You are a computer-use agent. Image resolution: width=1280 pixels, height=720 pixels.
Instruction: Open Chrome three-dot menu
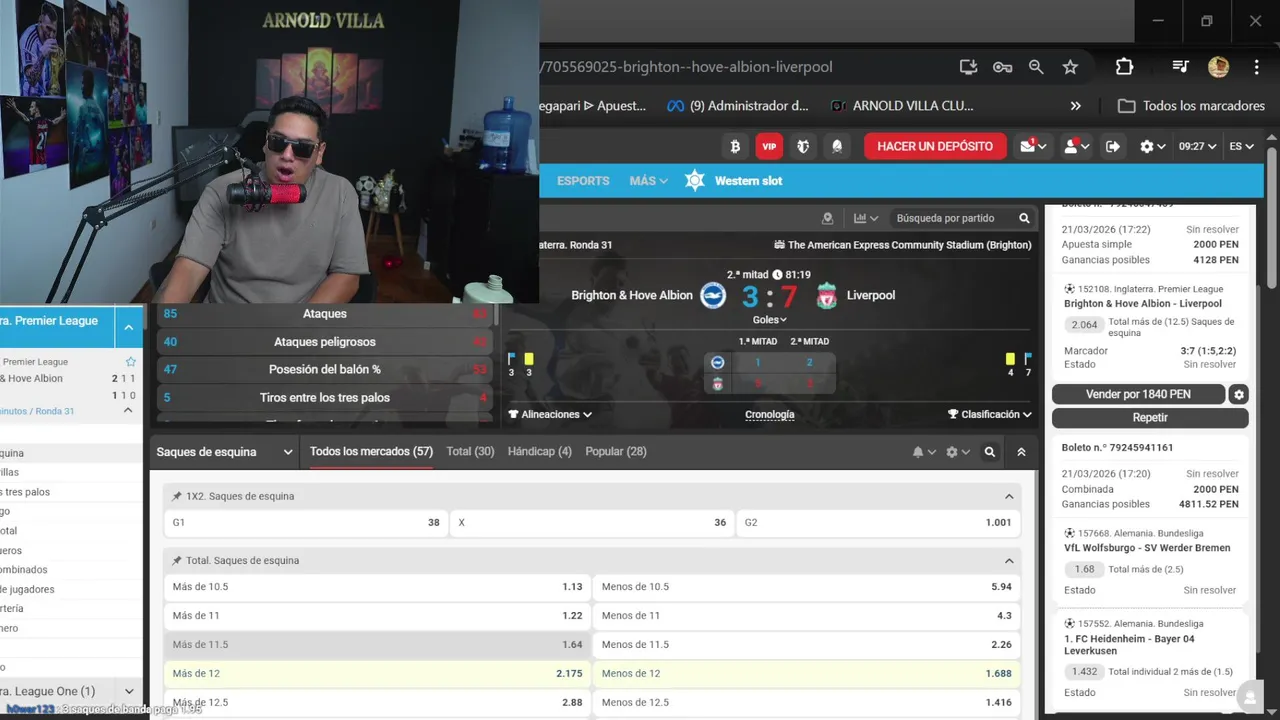[x=1256, y=67]
